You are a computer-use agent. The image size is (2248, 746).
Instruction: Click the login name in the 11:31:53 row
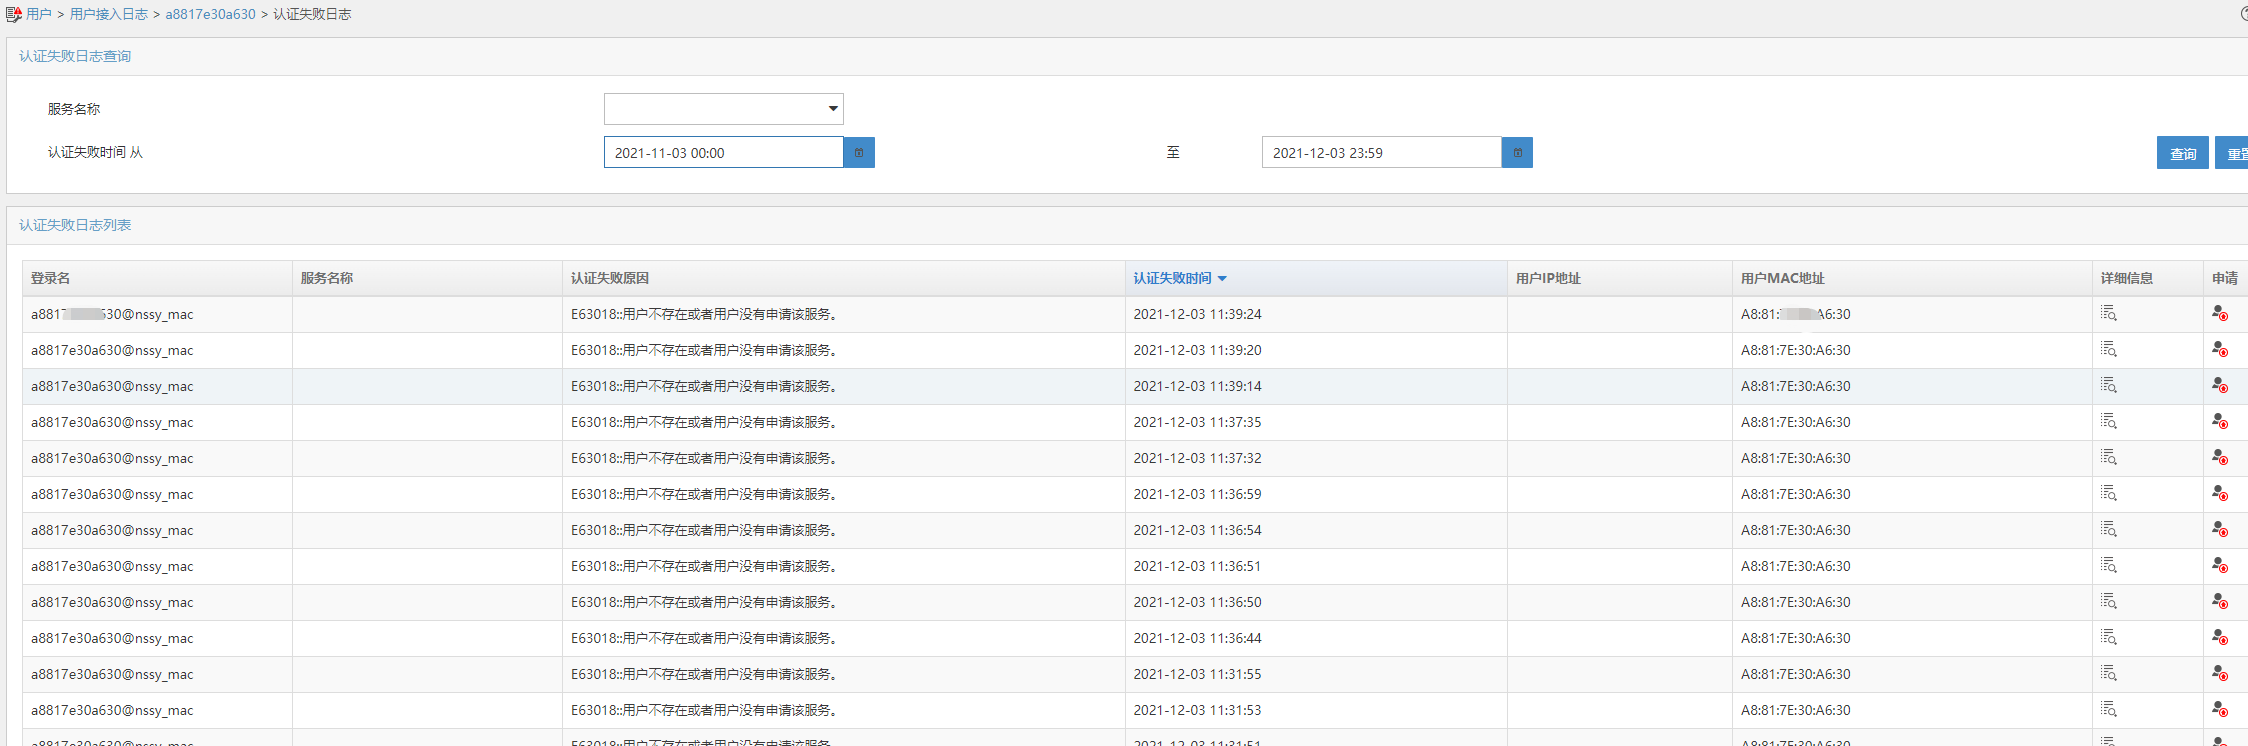[112, 710]
